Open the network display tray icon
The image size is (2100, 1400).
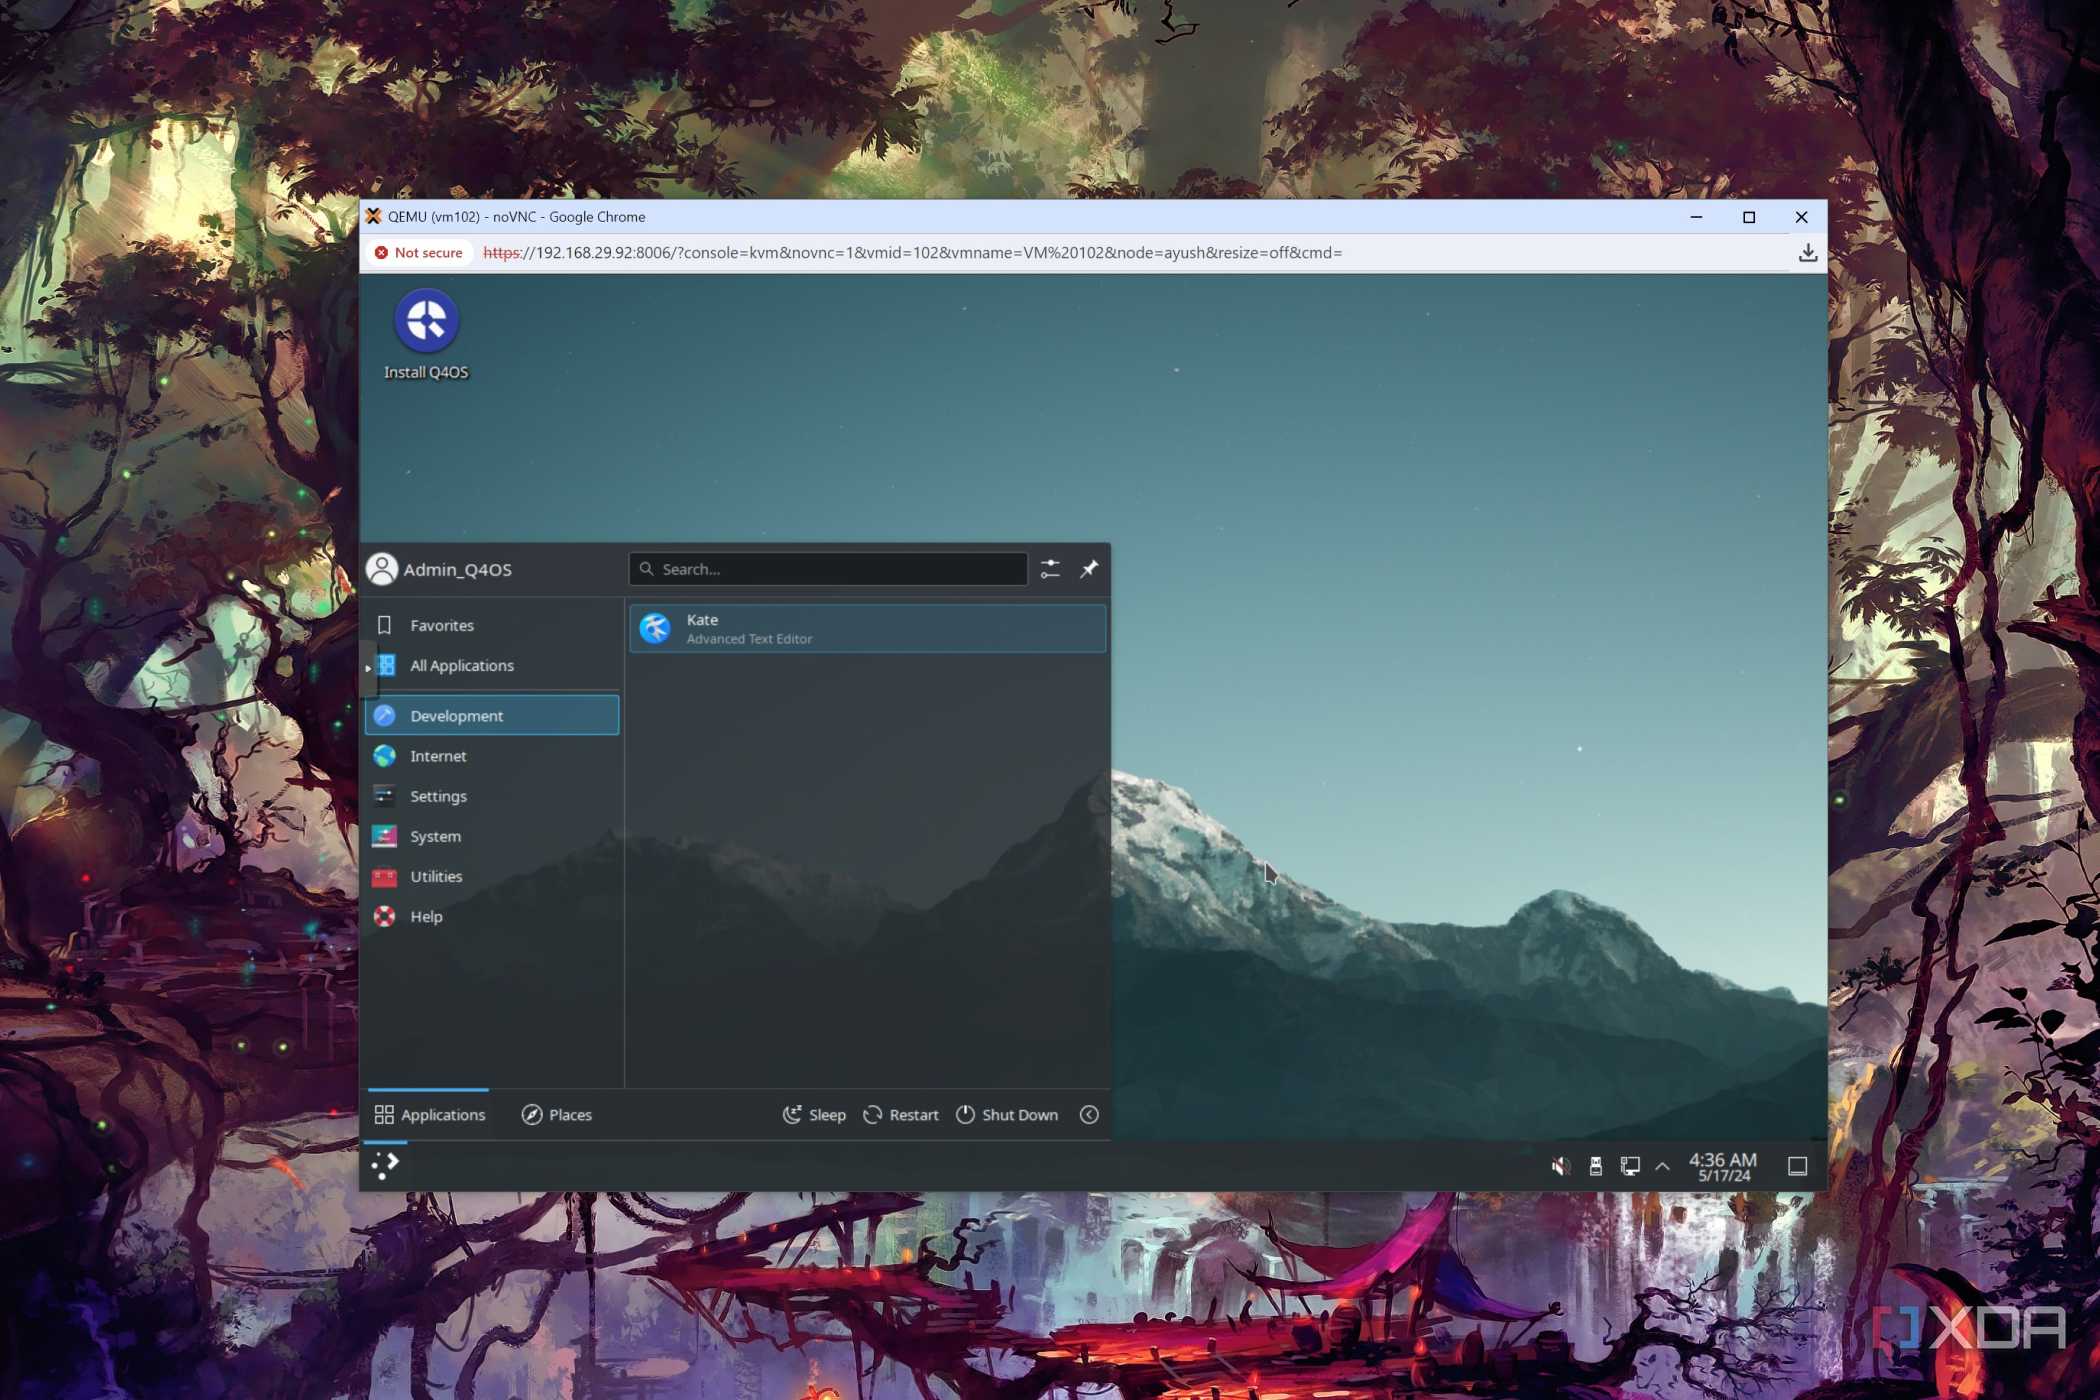1630,1166
